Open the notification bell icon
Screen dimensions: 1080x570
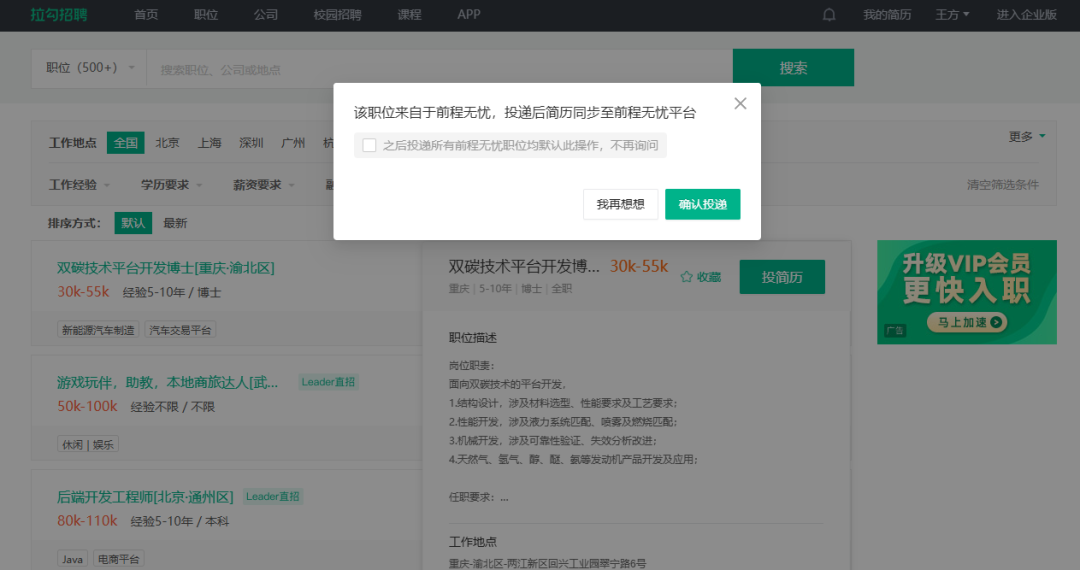point(829,14)
